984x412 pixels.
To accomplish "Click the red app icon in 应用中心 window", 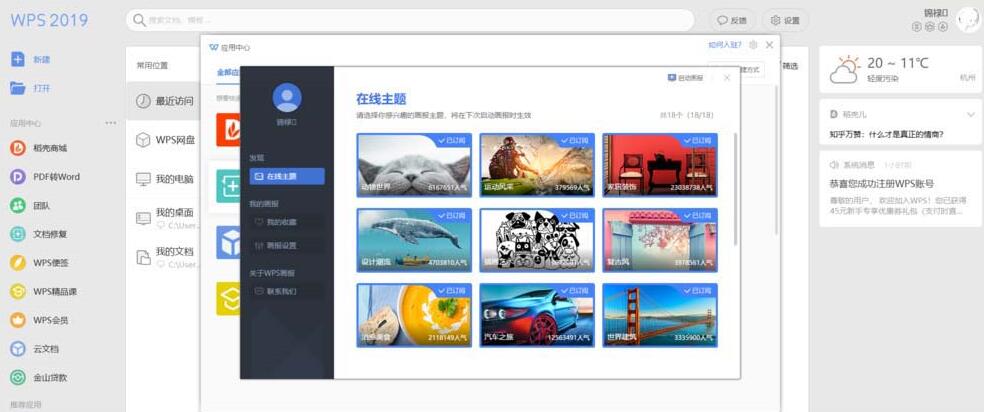I will tap(228, 130).
